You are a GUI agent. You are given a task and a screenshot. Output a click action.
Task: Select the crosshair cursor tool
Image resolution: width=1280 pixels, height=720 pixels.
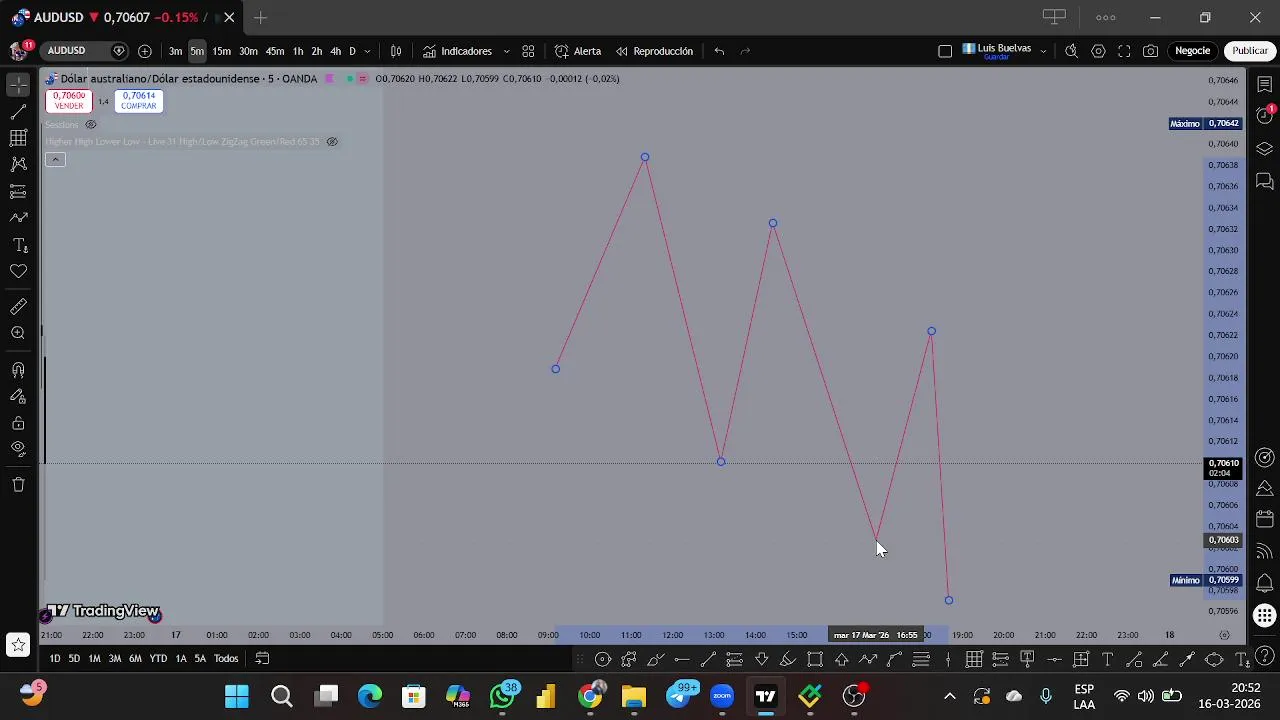click(18, 84)
